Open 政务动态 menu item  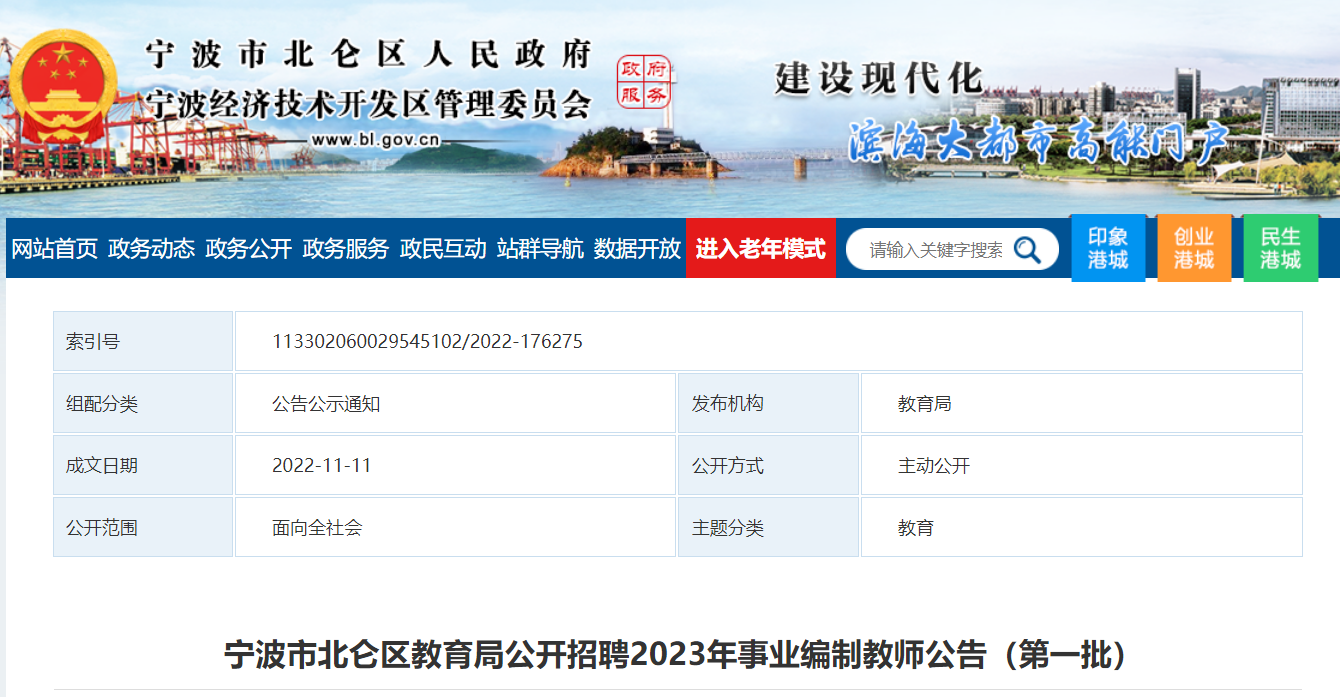[x=151, y=249]
